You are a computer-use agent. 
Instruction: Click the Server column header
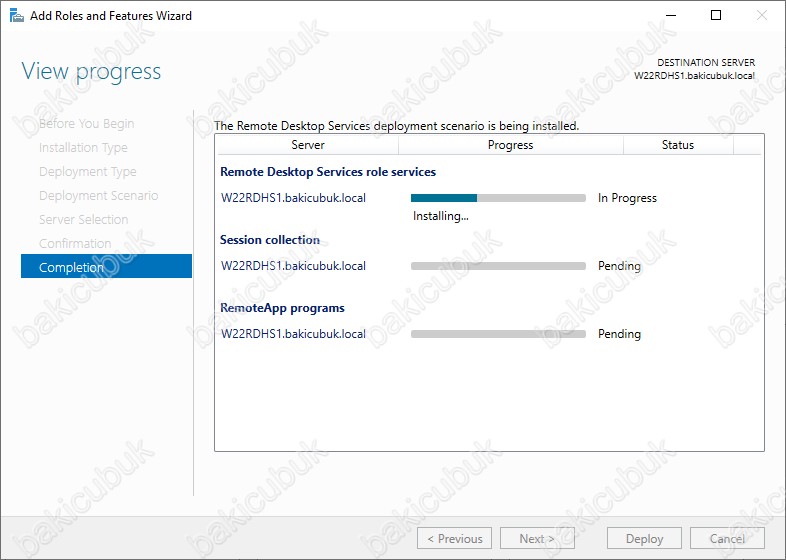(x=308, y=145)
